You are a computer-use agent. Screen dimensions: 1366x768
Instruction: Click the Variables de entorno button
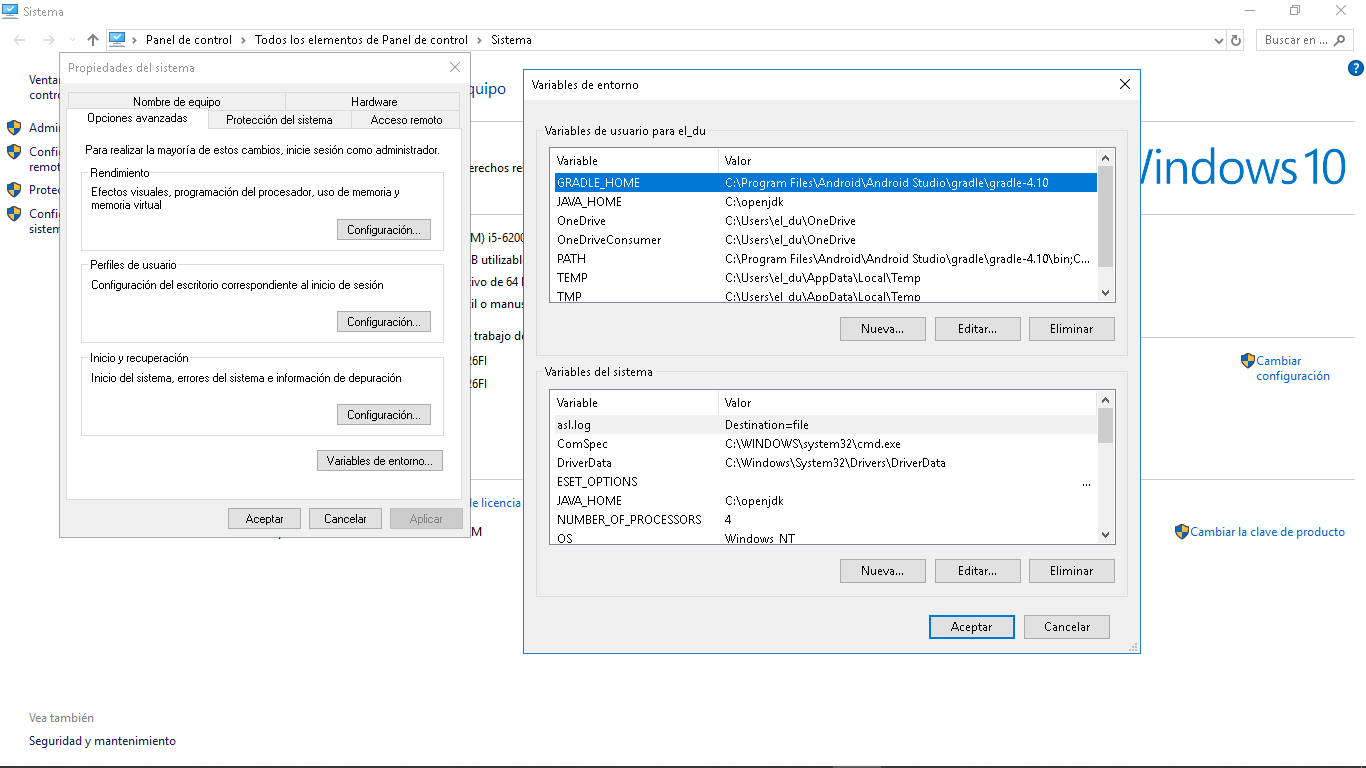tap(380, 460)
